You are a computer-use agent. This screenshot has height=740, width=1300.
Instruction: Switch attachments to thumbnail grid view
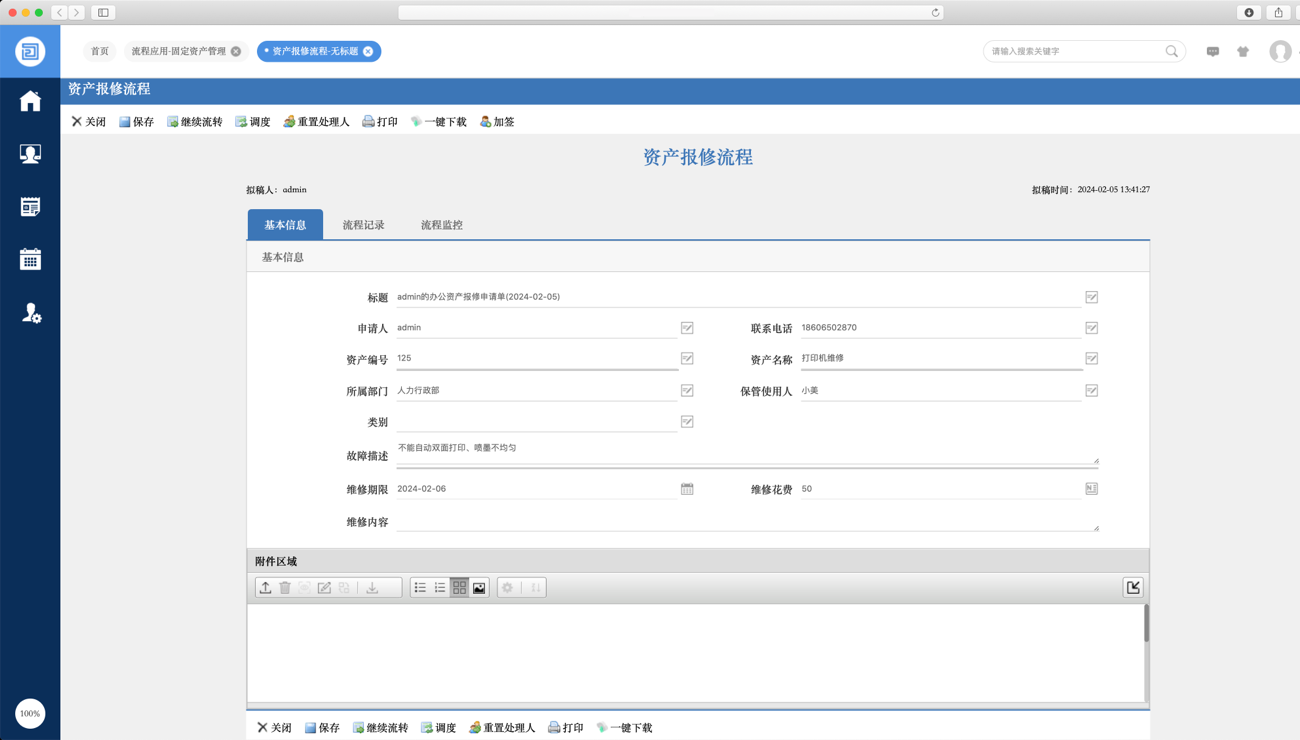pyautogui.click(x=459, y=588)
